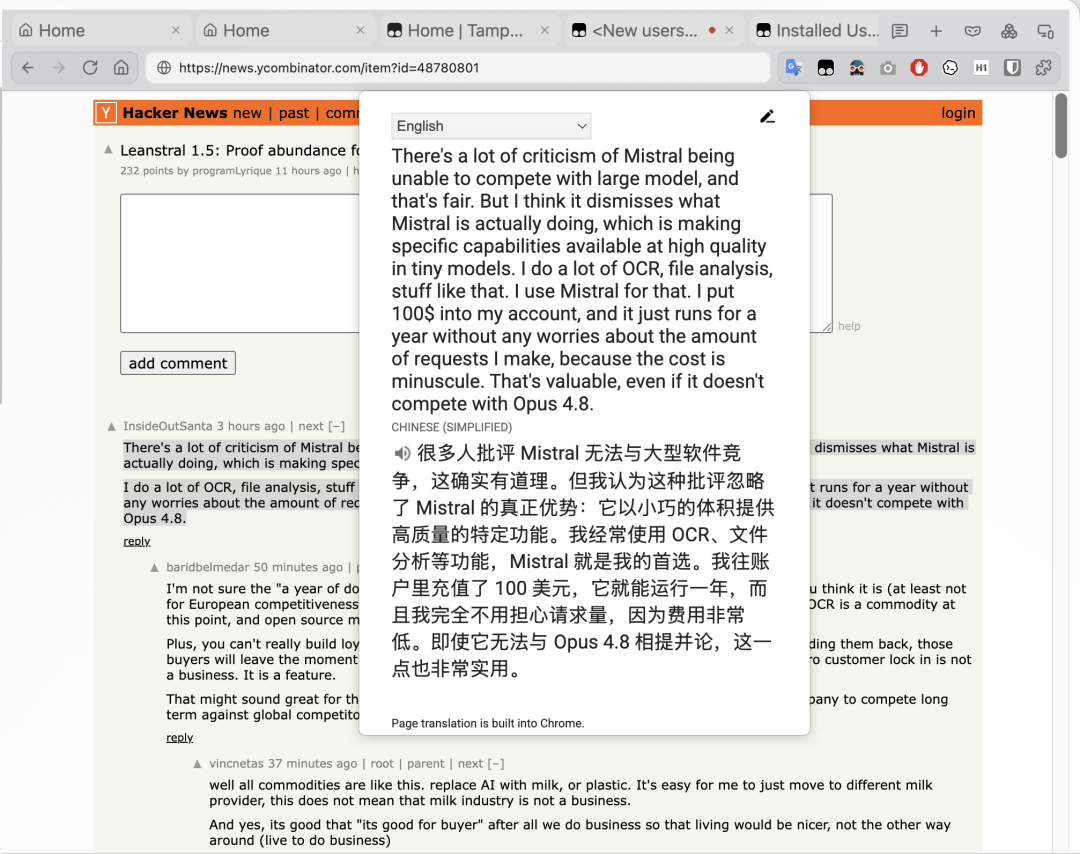Collapse vincnetas's comment via [–]
This screenshot has width=1080, height=854.
pos(496,764)
